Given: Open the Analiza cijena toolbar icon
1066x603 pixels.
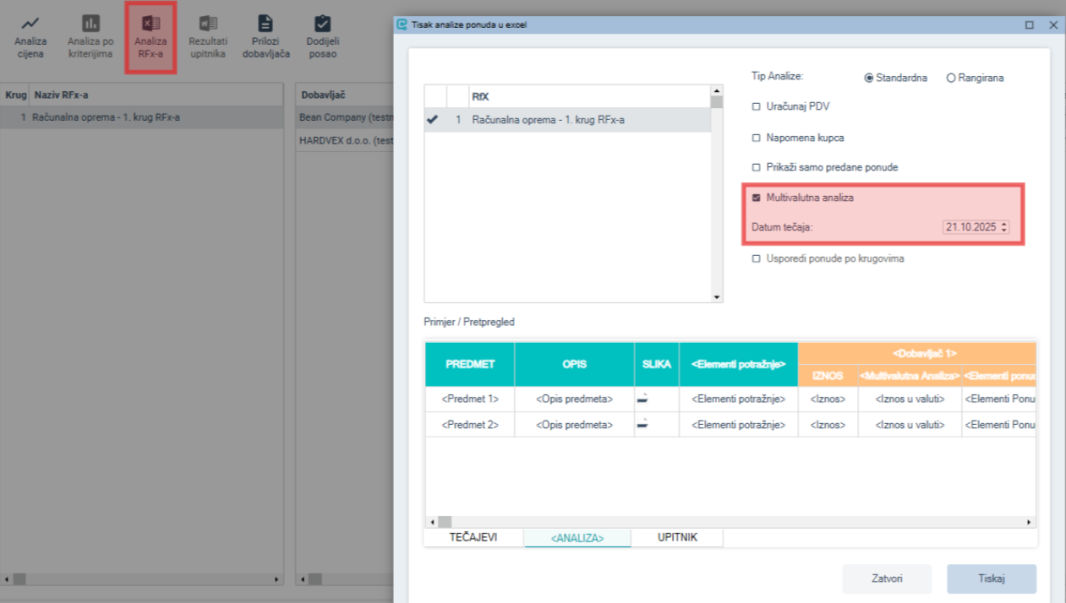Looking at the screenshot, I should click(x=30, y=23).
